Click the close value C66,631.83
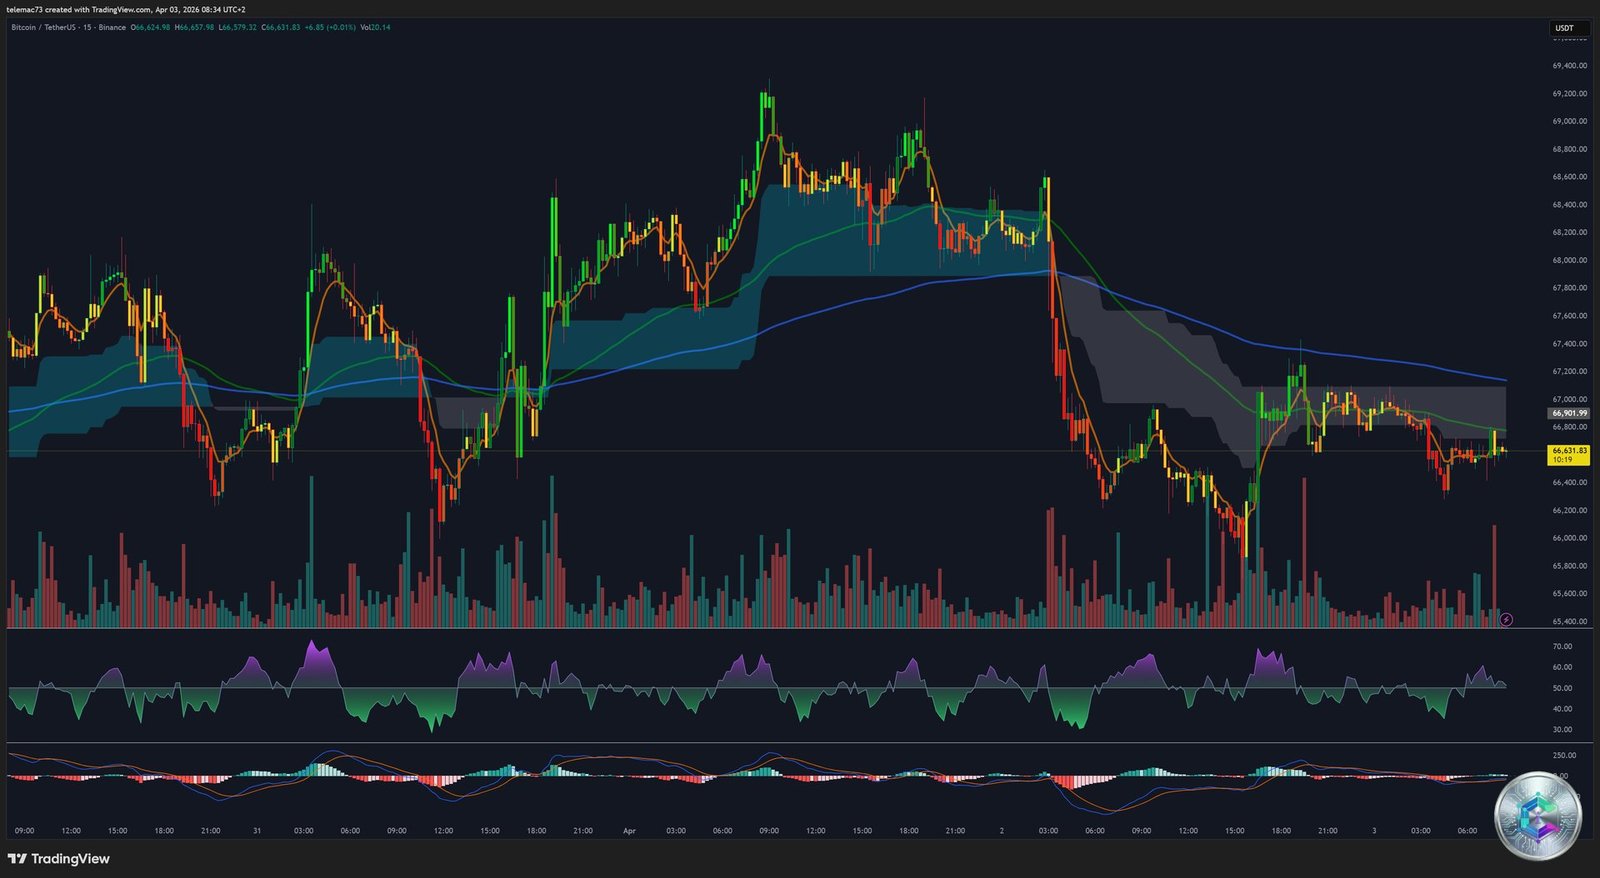The image size is (1600, 878). [x=280, y=27]
